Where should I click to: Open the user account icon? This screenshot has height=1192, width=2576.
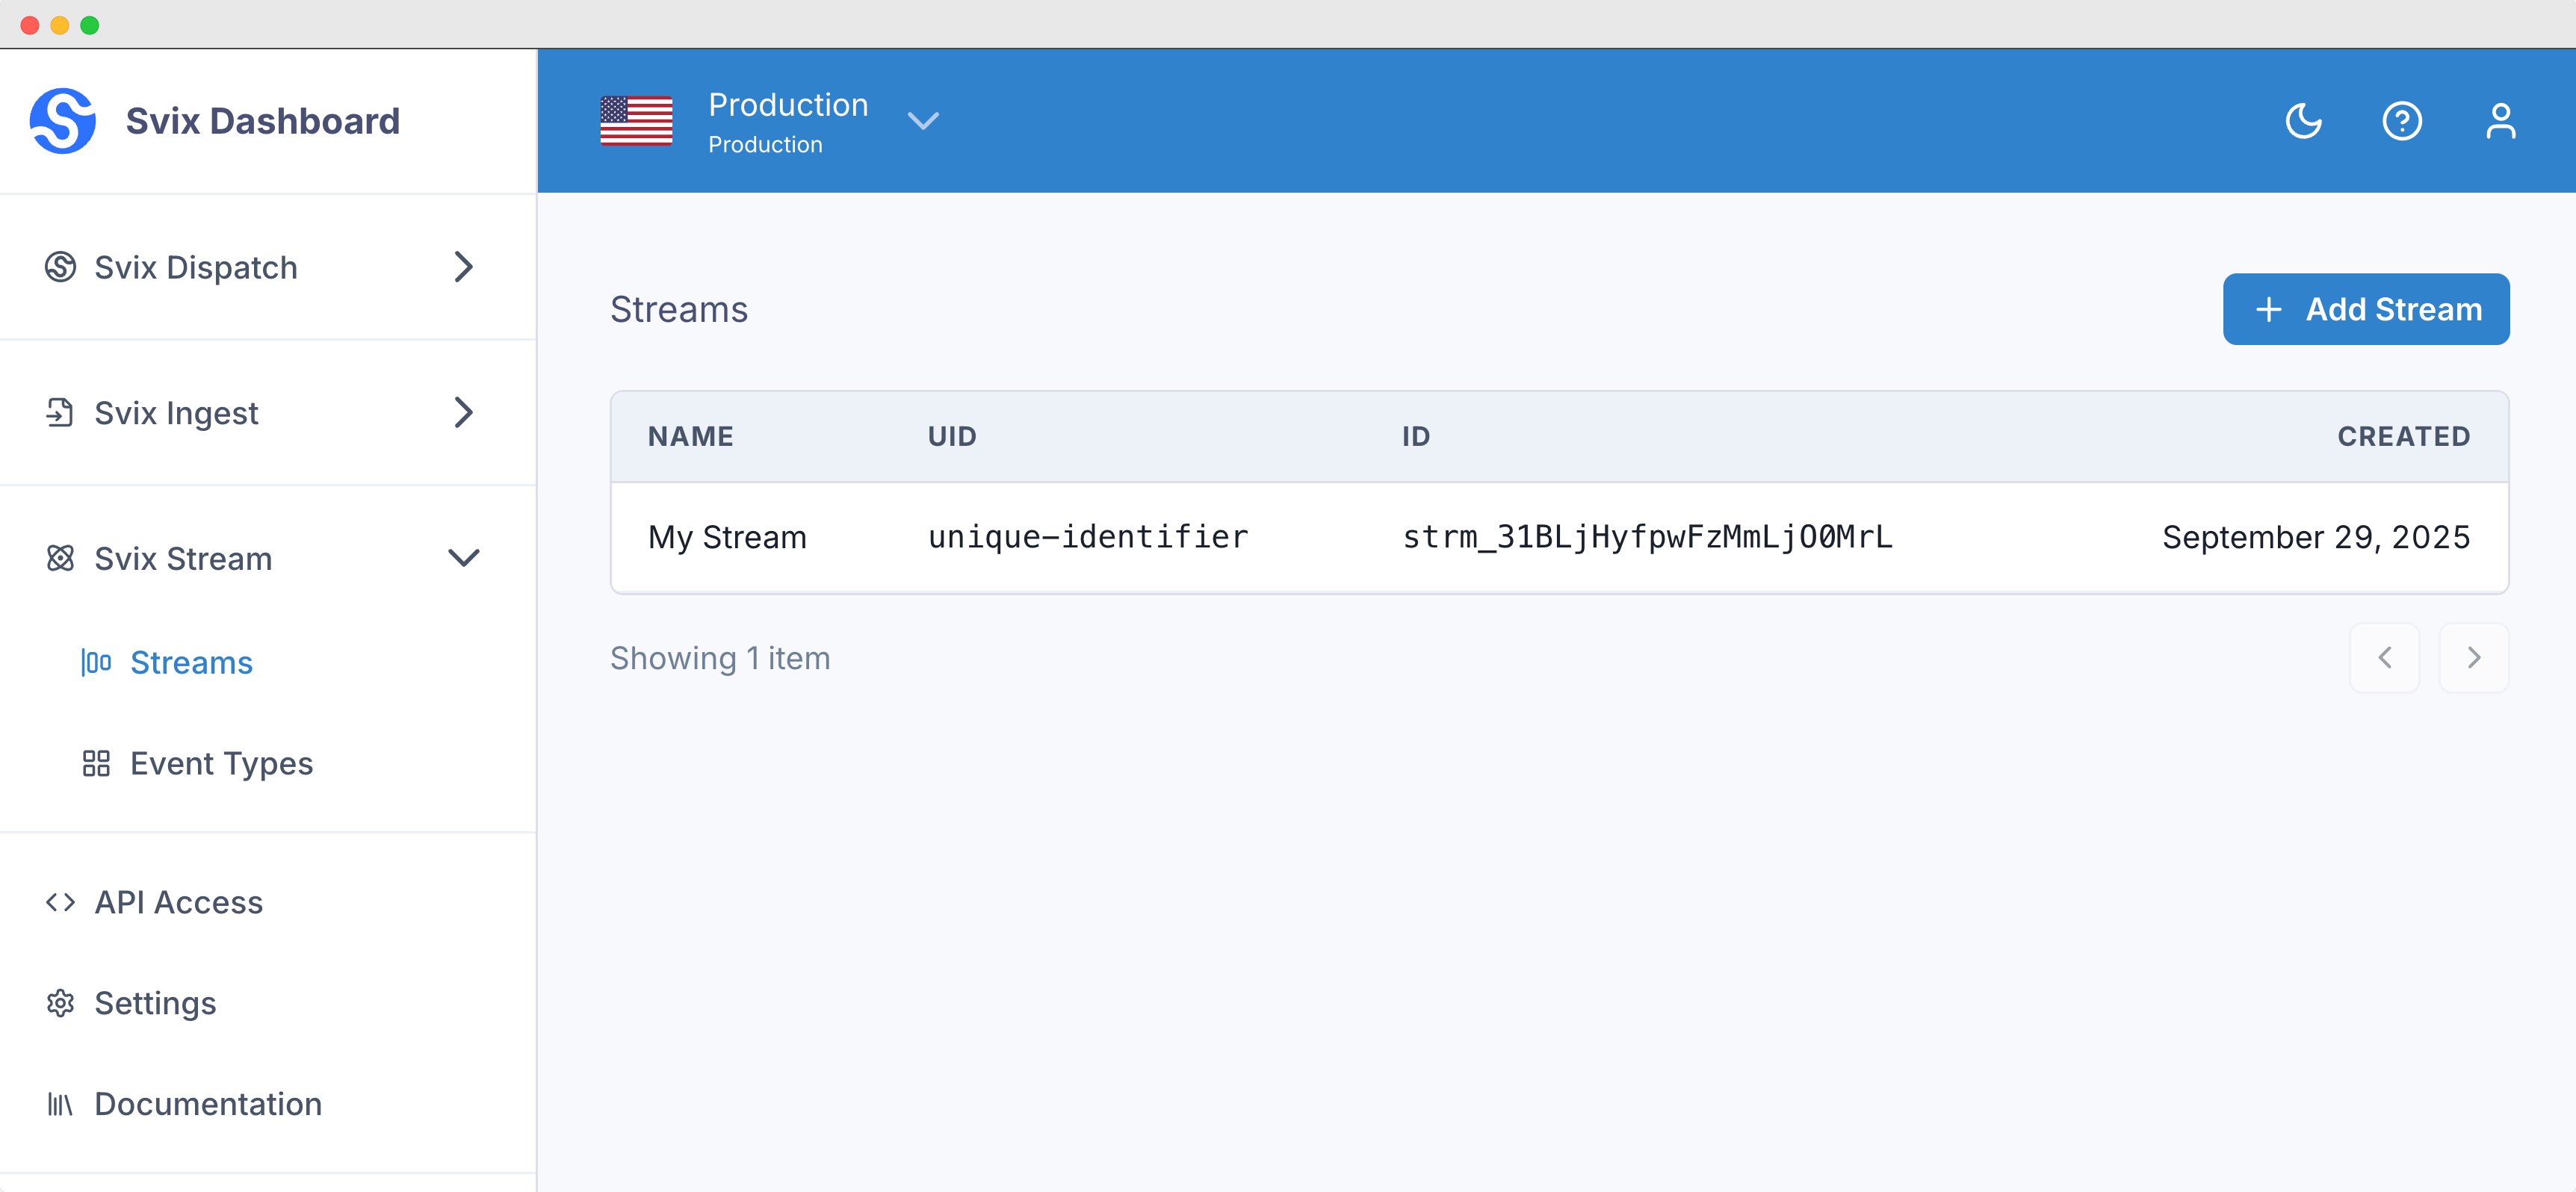pos(2500,121)
